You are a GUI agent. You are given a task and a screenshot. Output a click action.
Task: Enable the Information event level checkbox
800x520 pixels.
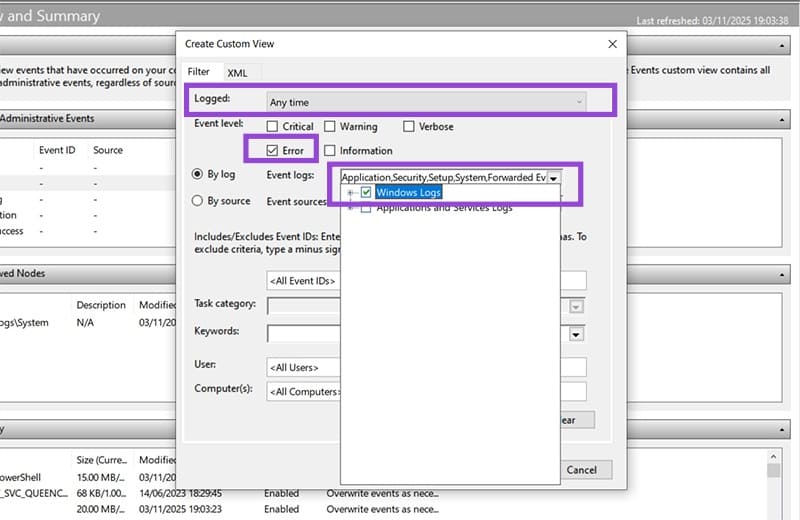pos(331,150)
